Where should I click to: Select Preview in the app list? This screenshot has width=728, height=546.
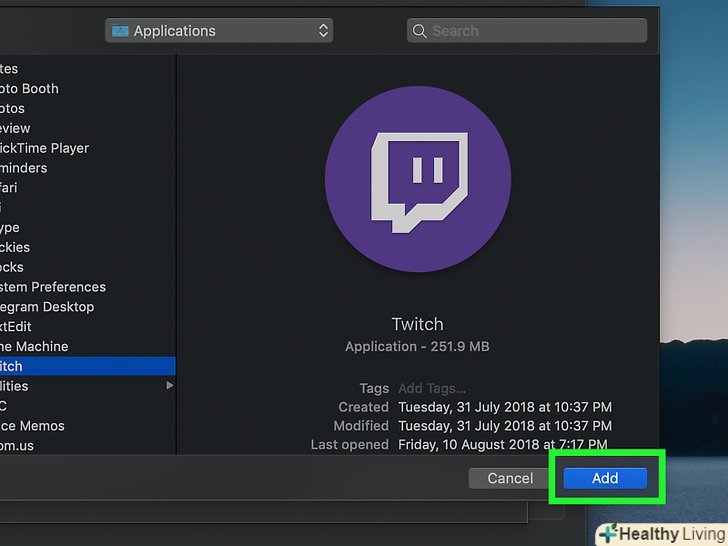point(88,128)
